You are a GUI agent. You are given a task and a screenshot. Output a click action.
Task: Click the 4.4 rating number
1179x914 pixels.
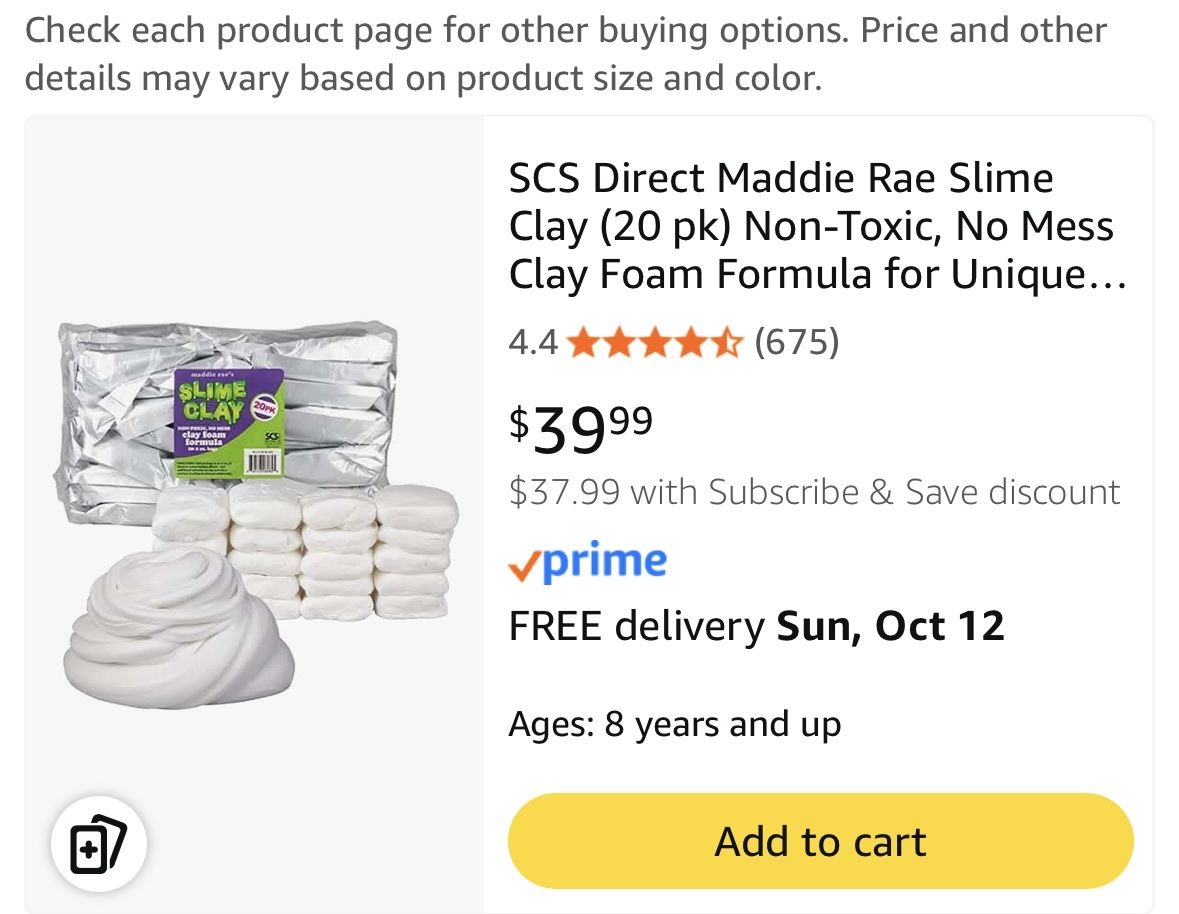532,343
